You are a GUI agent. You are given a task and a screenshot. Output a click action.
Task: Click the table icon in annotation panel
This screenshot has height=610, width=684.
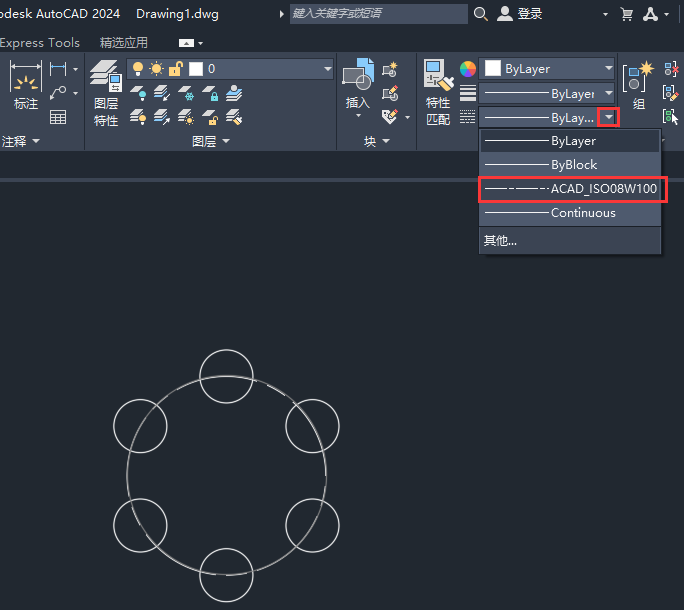click(x=58, y=117)
